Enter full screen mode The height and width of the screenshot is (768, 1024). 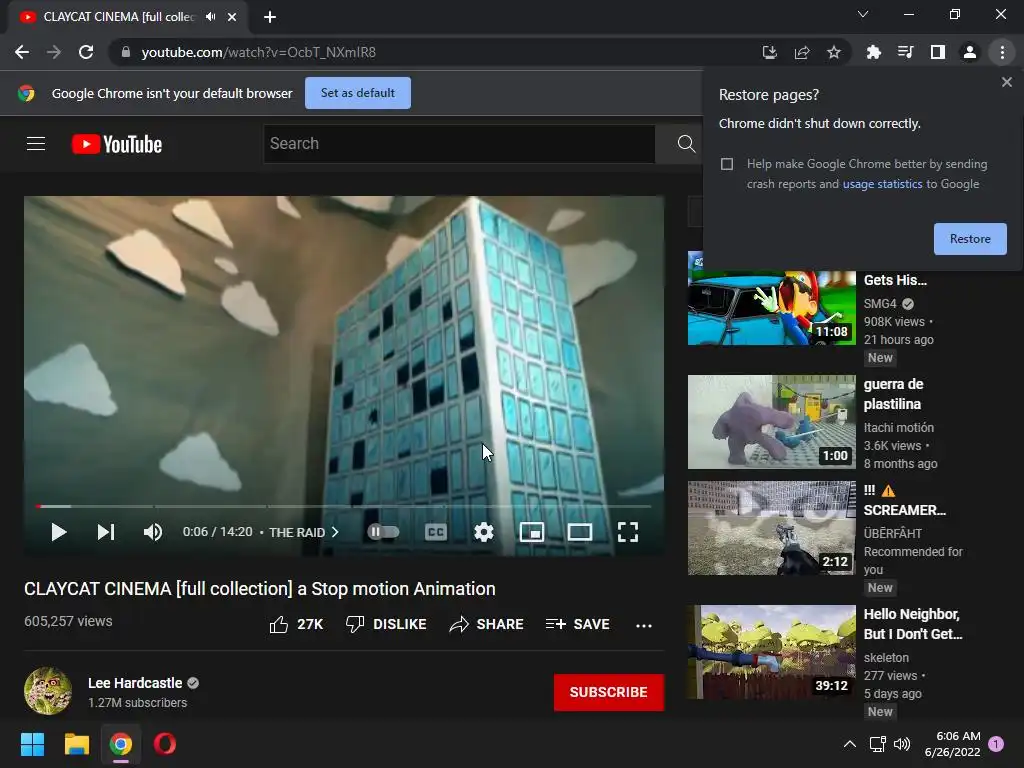pyautogui.click(x=628, y=532)
